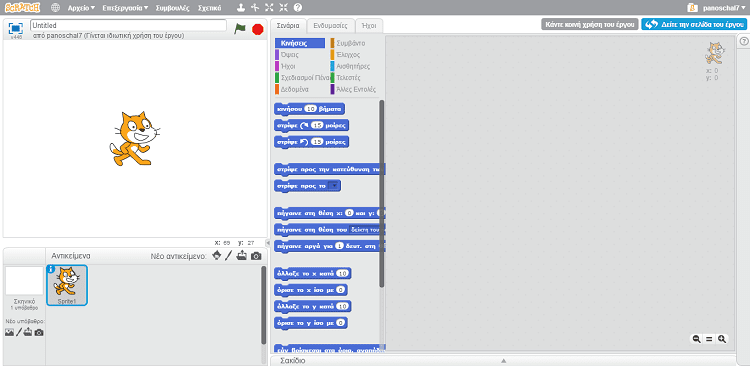Open the language globe menu
The image size is (750, 366).
tap(55, 8)
